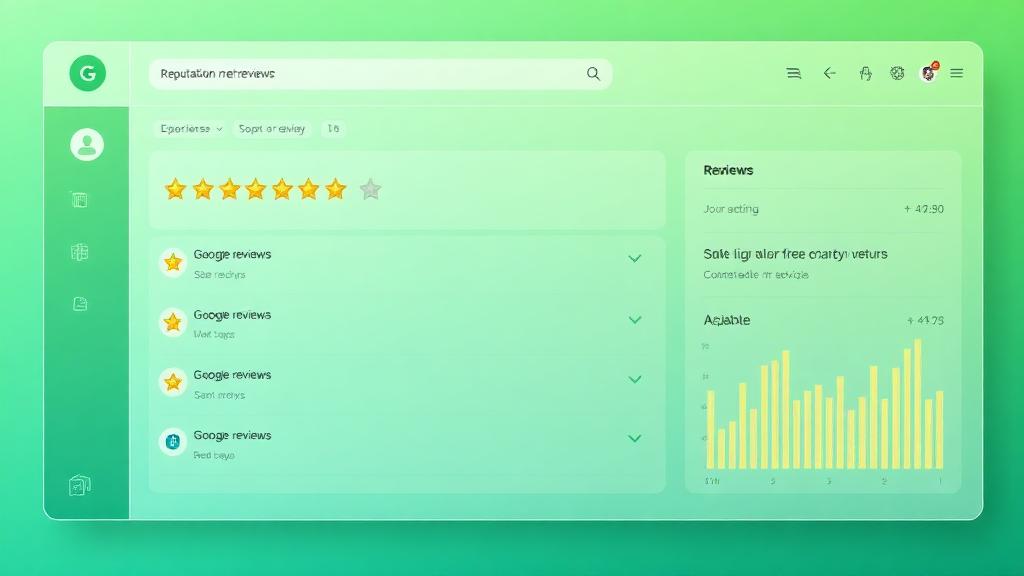Open the user profile icon in sidebar
The height and width of the screenshot is (576, 1024).
coord(87,144)
